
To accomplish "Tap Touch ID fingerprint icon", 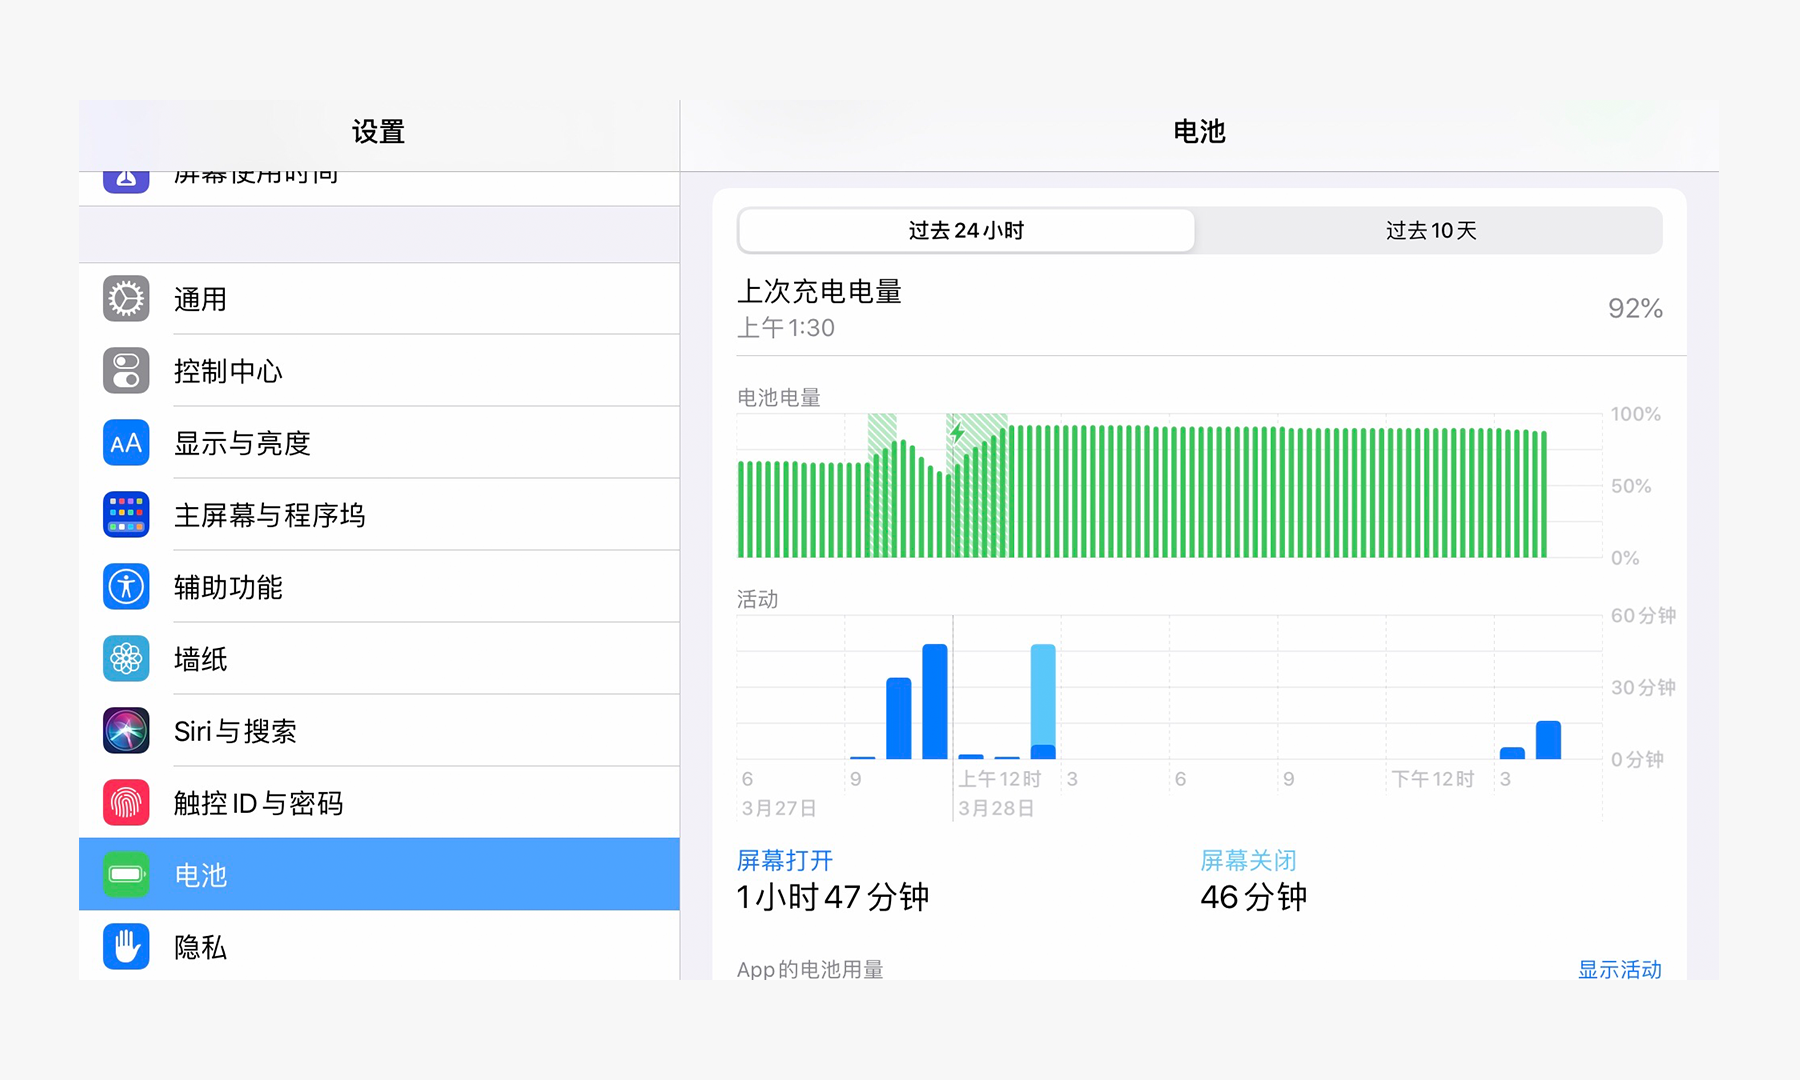I will tap(126, 803).
